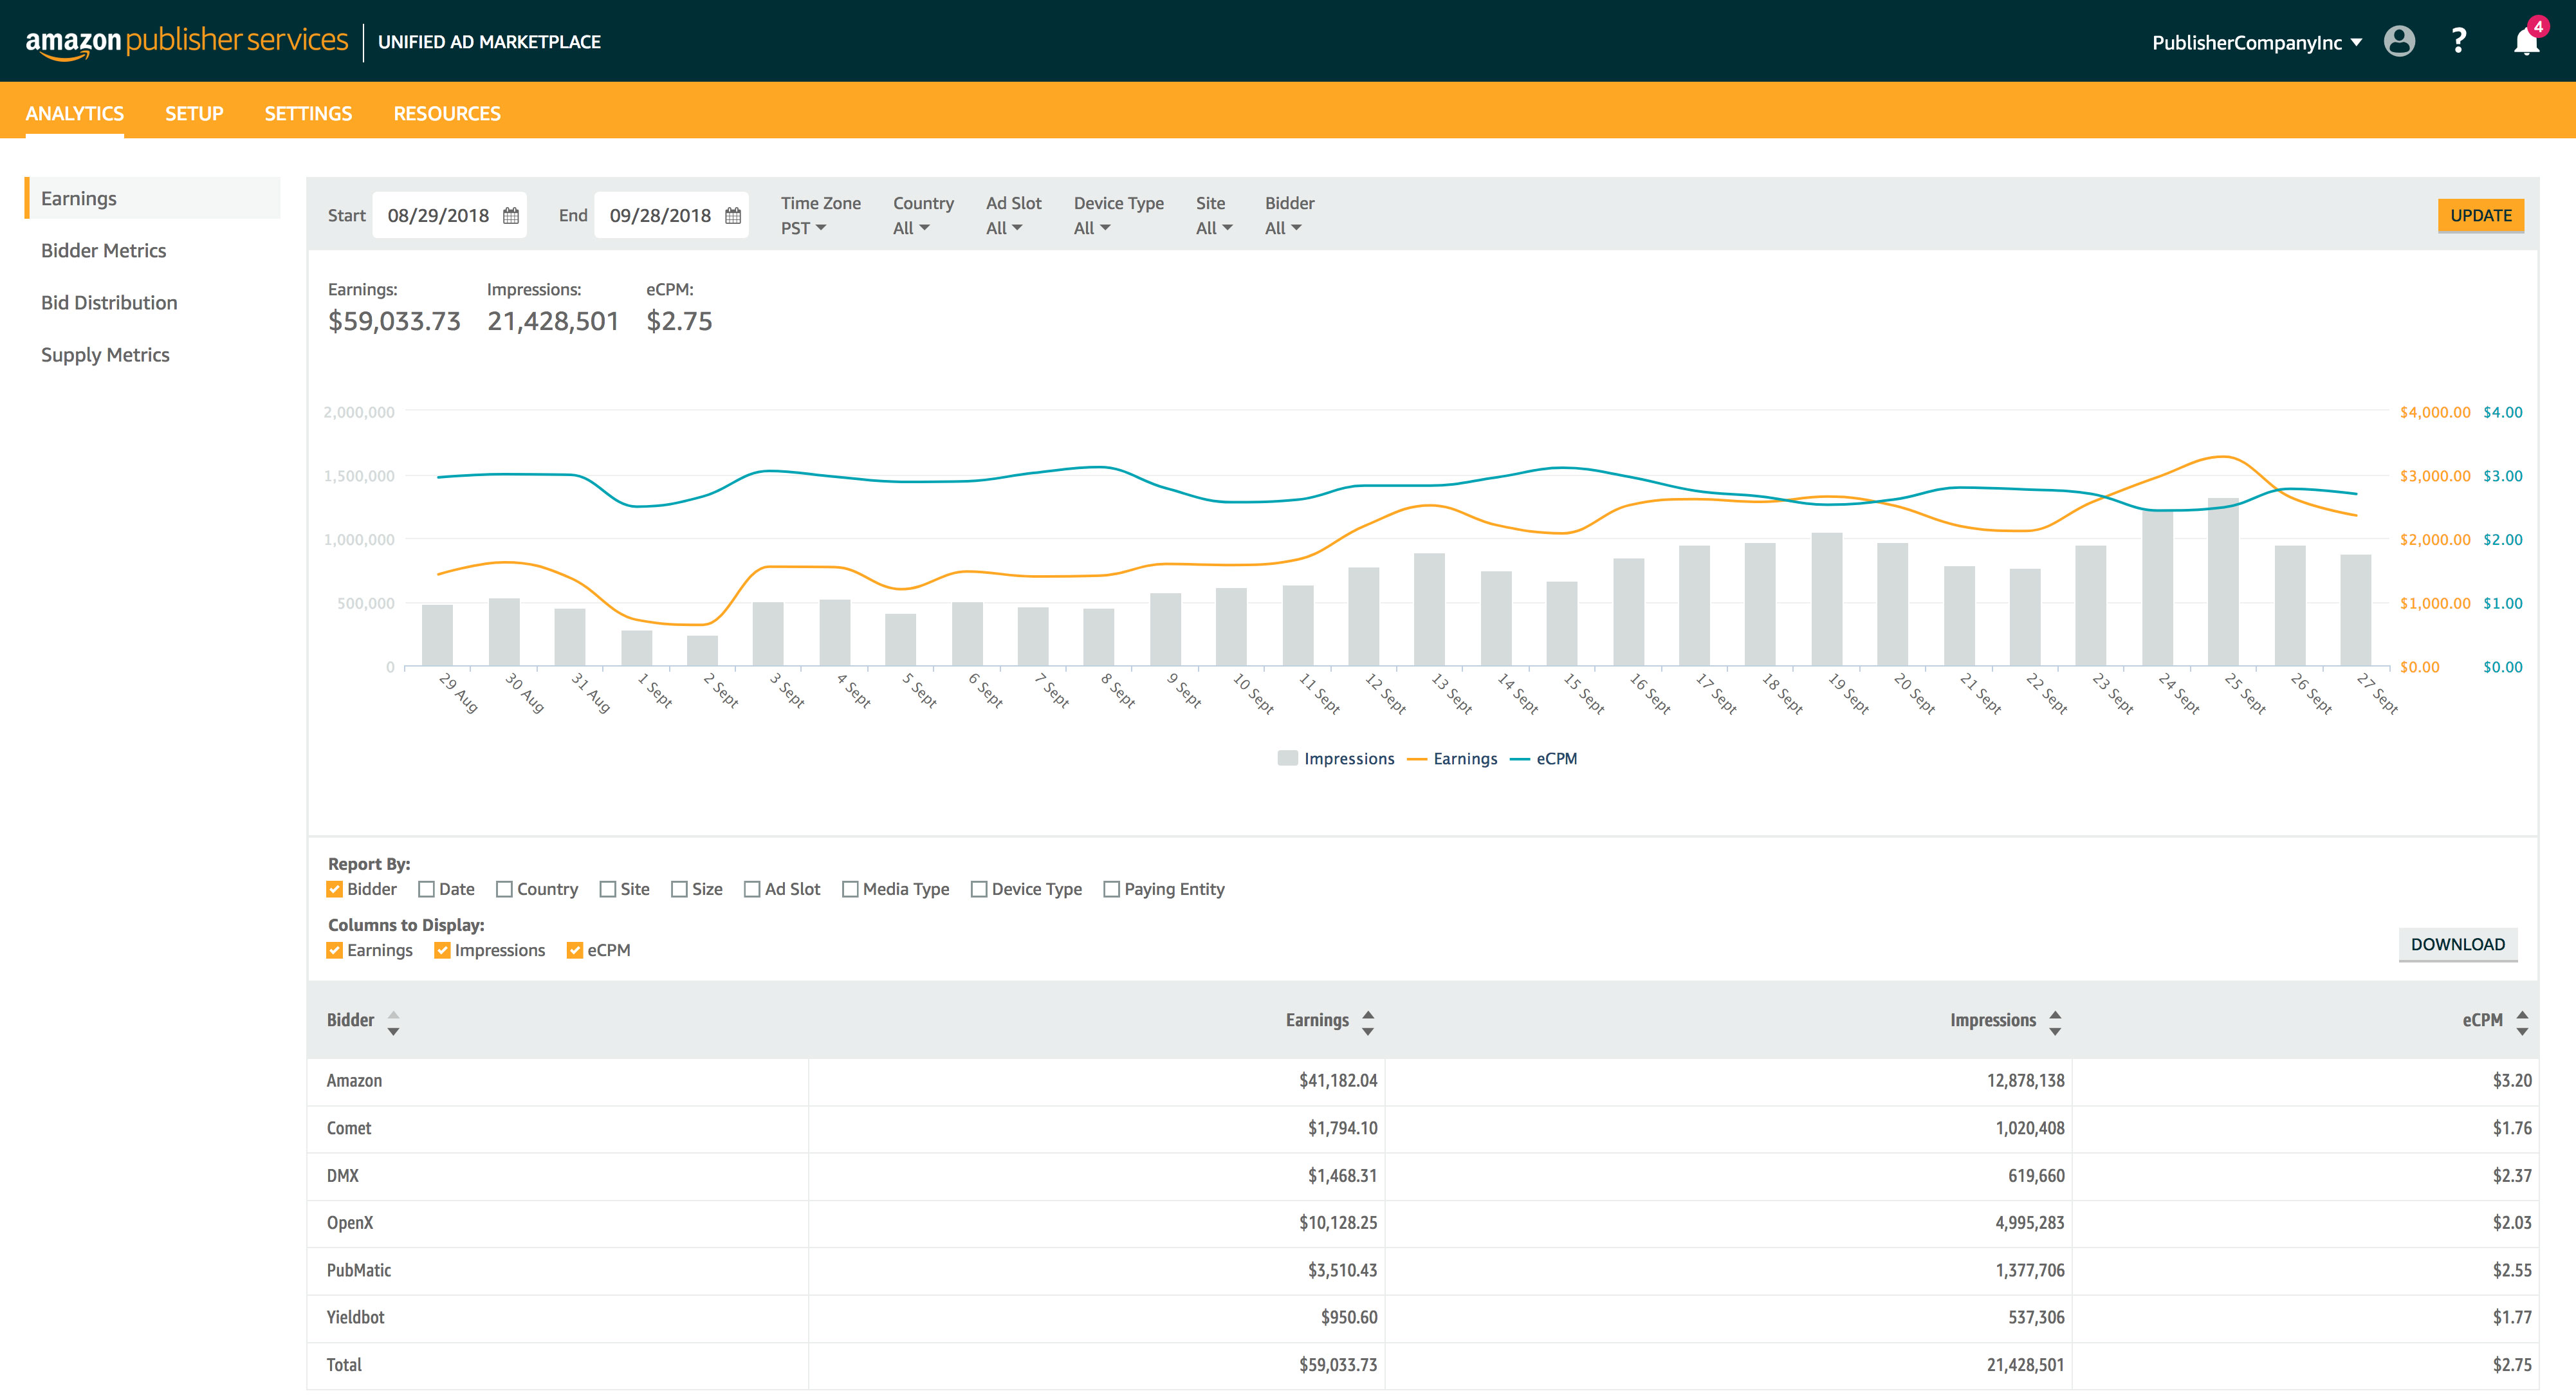
Task: Select Bid Distribution in the sidebar
Action: [x=109, y=302]
